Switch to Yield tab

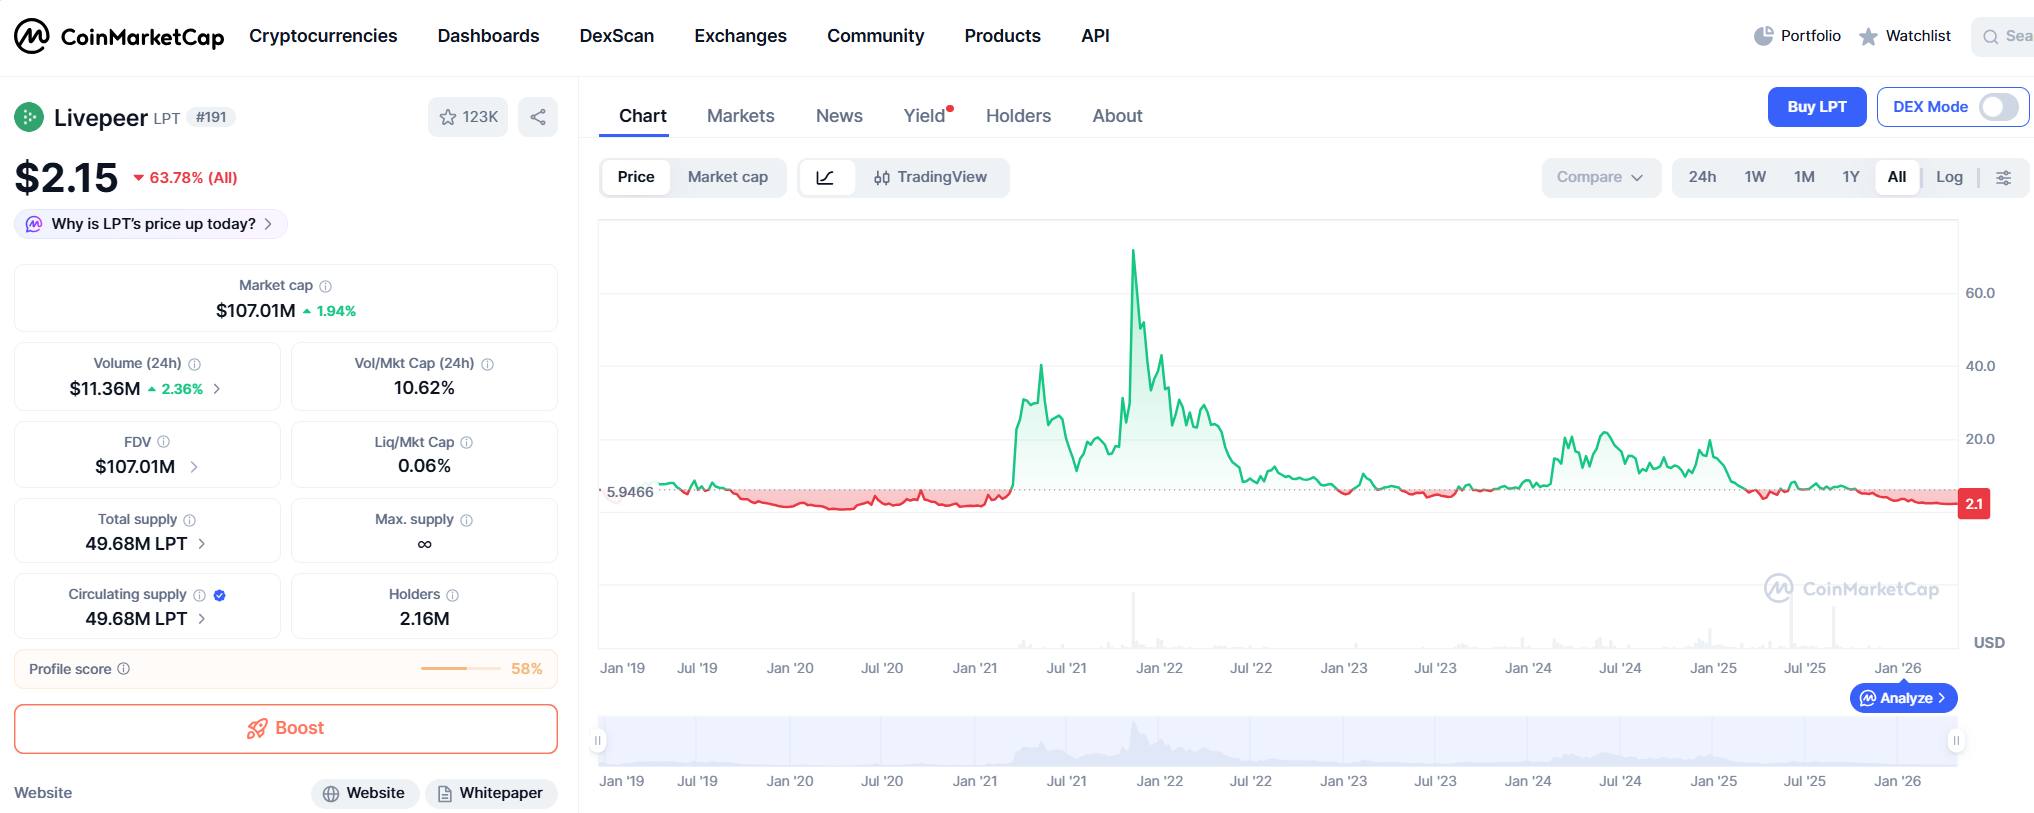point(925,116)
